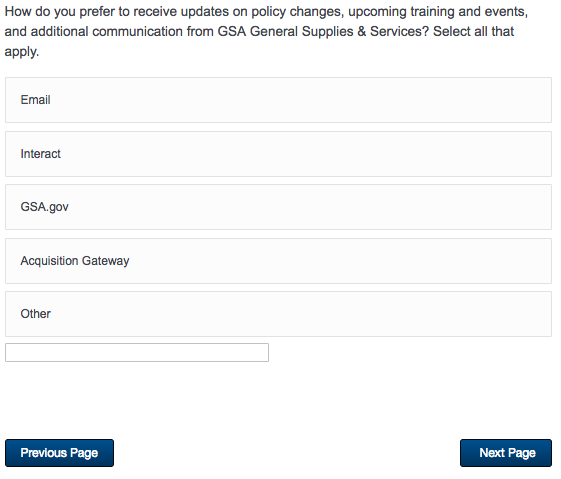561x479 pixels.
Task: Click the 'GSA.gov' label text
Action: coord(44,207)
